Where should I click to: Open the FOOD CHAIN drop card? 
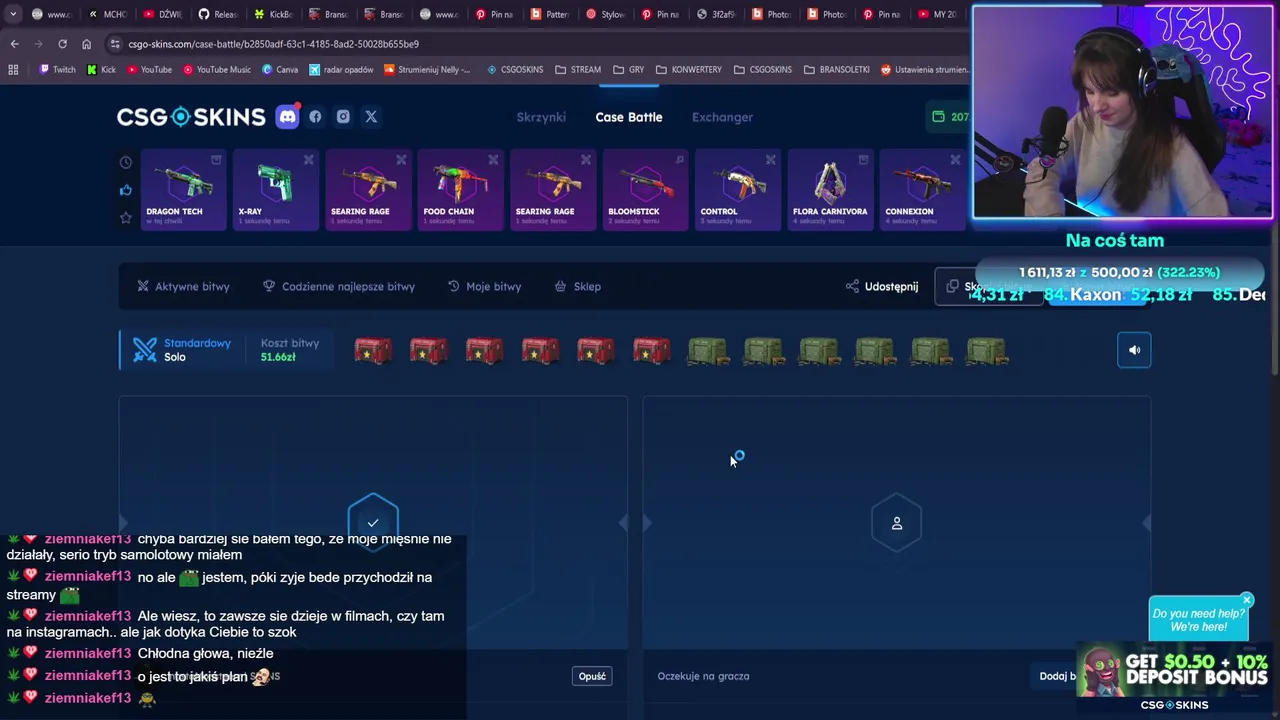(460, 189)
